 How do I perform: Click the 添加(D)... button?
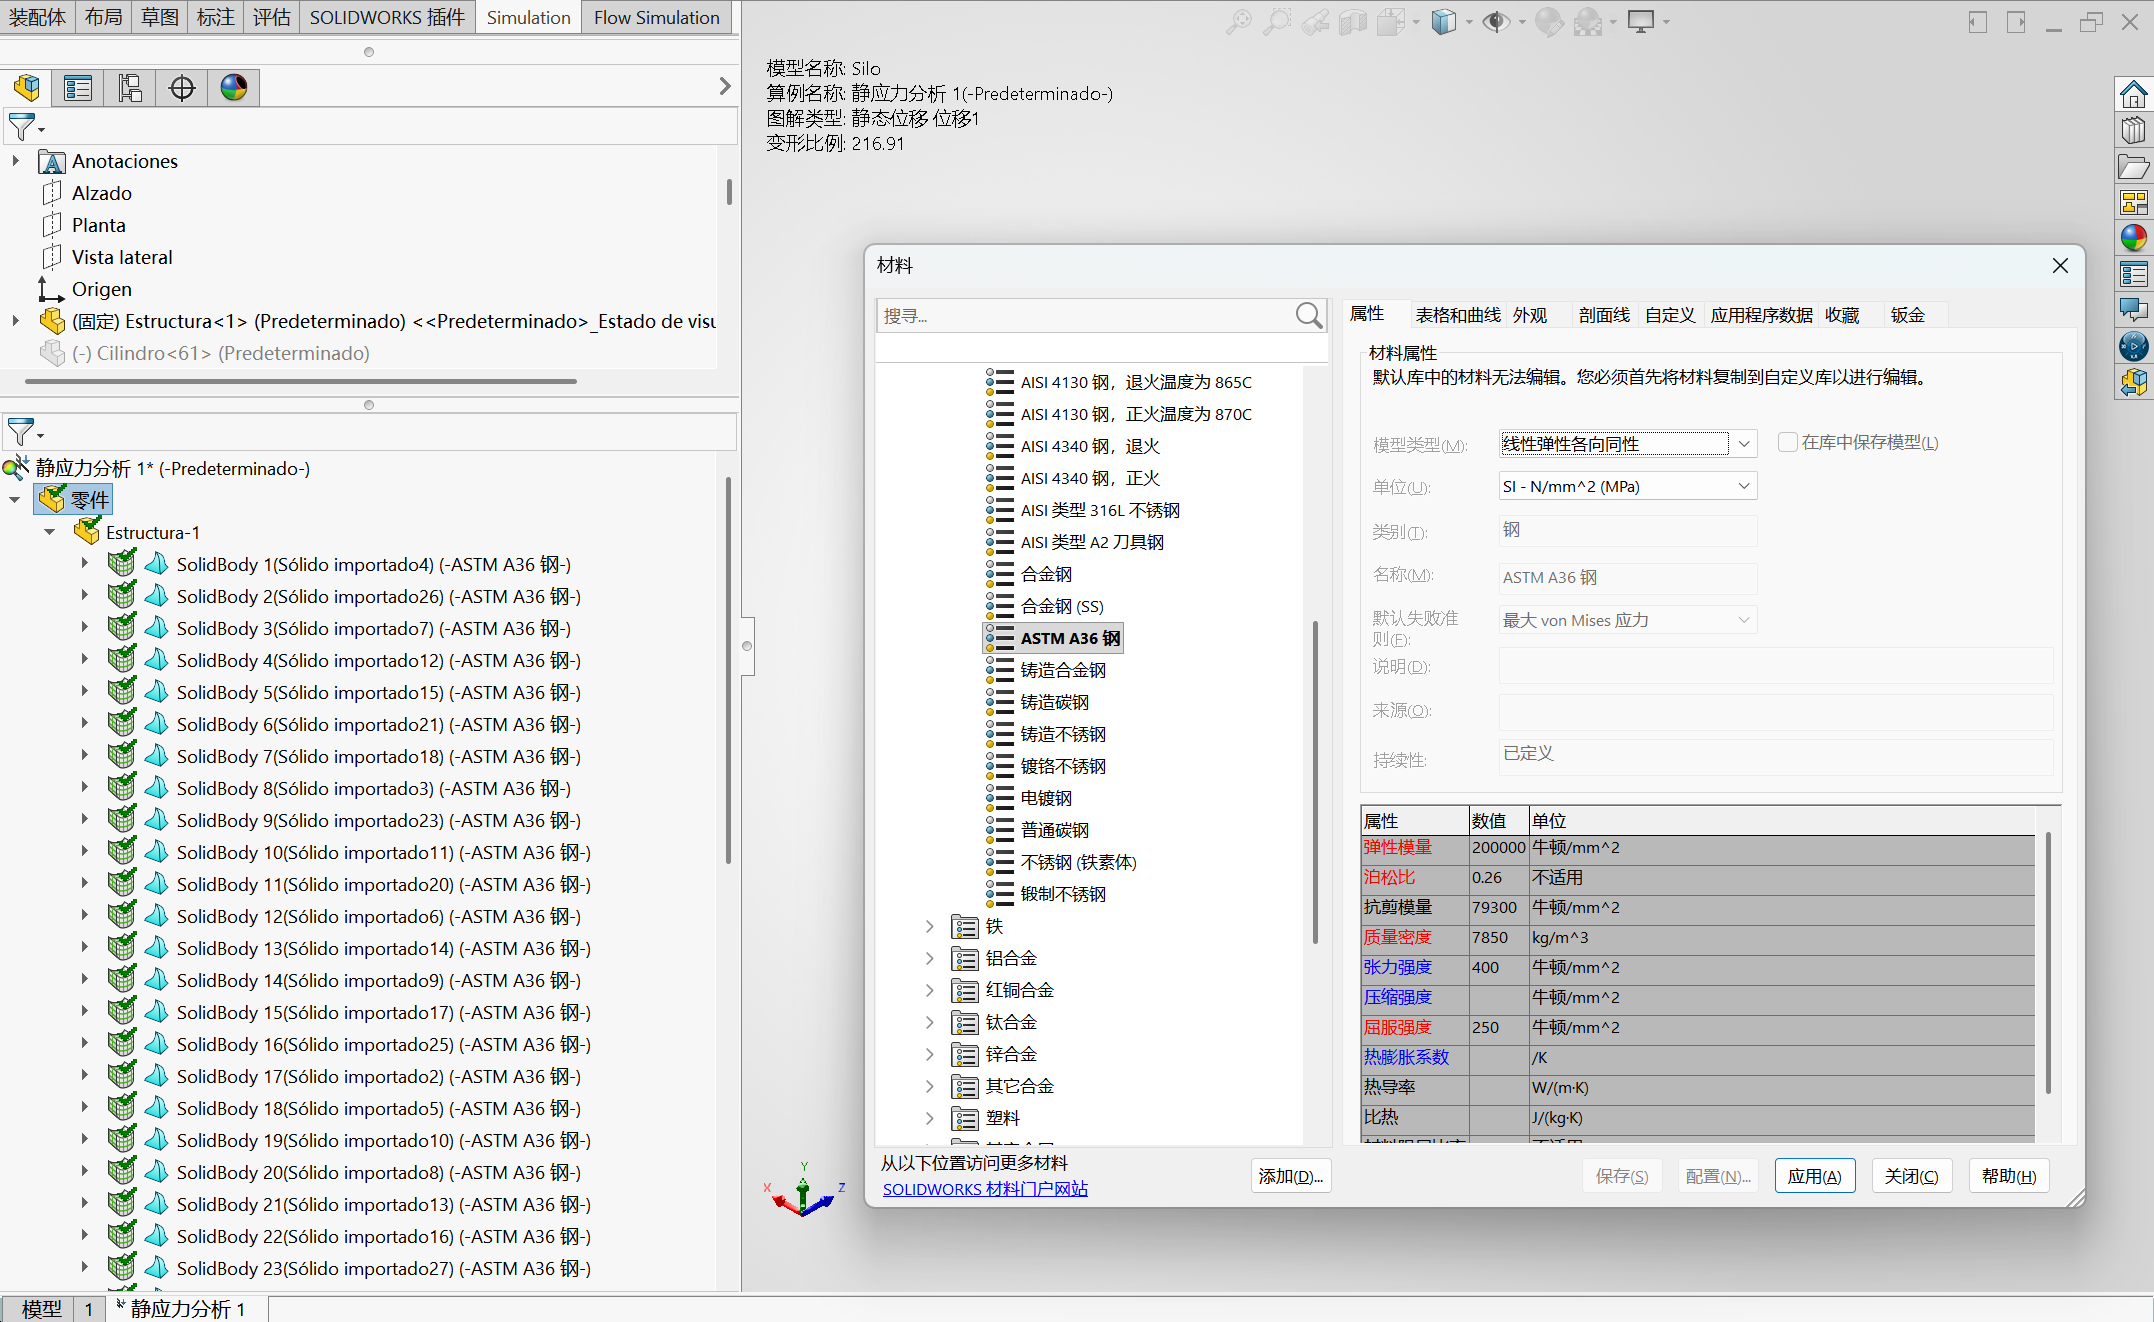pyautogui.click(x=1290, y=1176)
